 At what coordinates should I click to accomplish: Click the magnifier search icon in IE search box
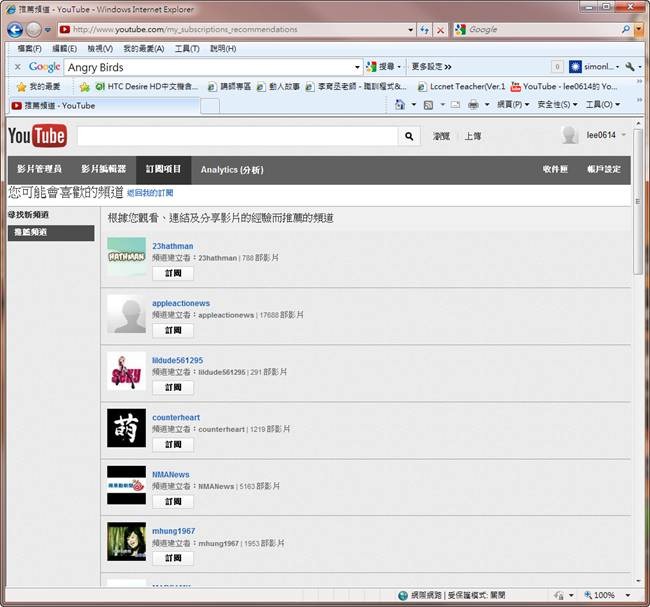[x=626, y=29]
